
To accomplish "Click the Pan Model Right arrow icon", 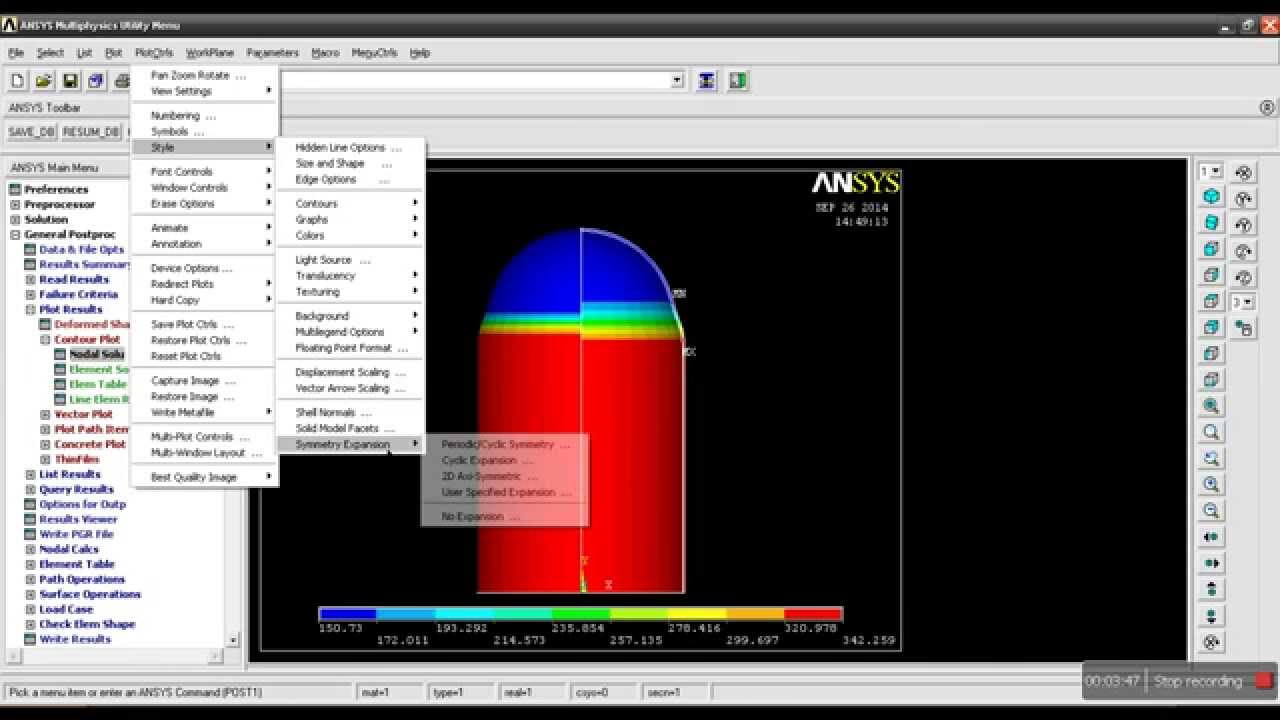I will pyautogui.click(x=1212, y=563).
